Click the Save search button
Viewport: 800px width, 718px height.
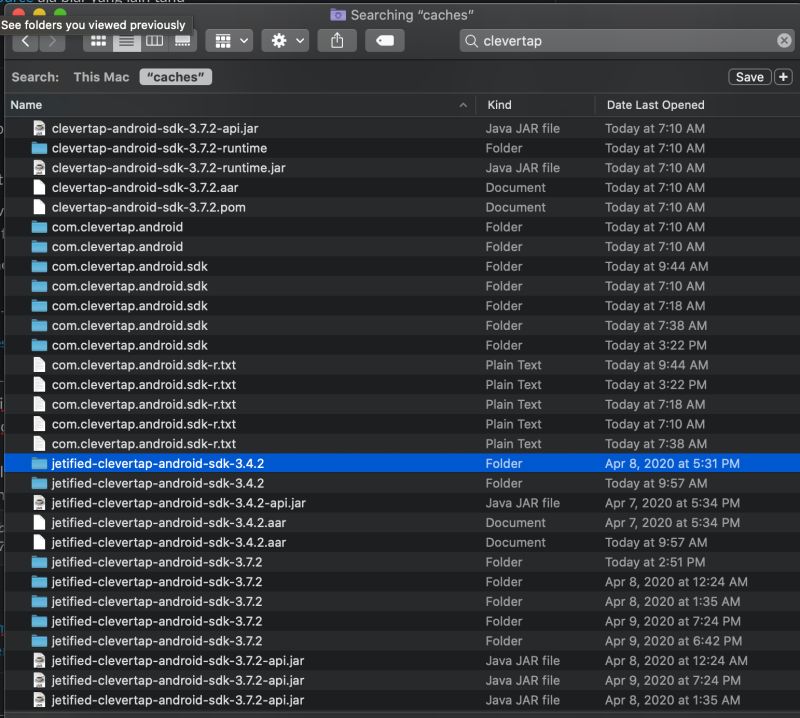click(x=749, y=76)
